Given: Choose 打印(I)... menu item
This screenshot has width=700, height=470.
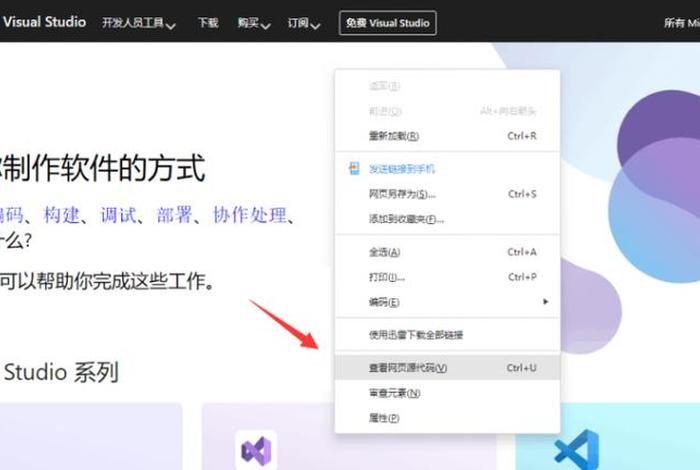Looking at the screenshot, I should tap(447, 277).
